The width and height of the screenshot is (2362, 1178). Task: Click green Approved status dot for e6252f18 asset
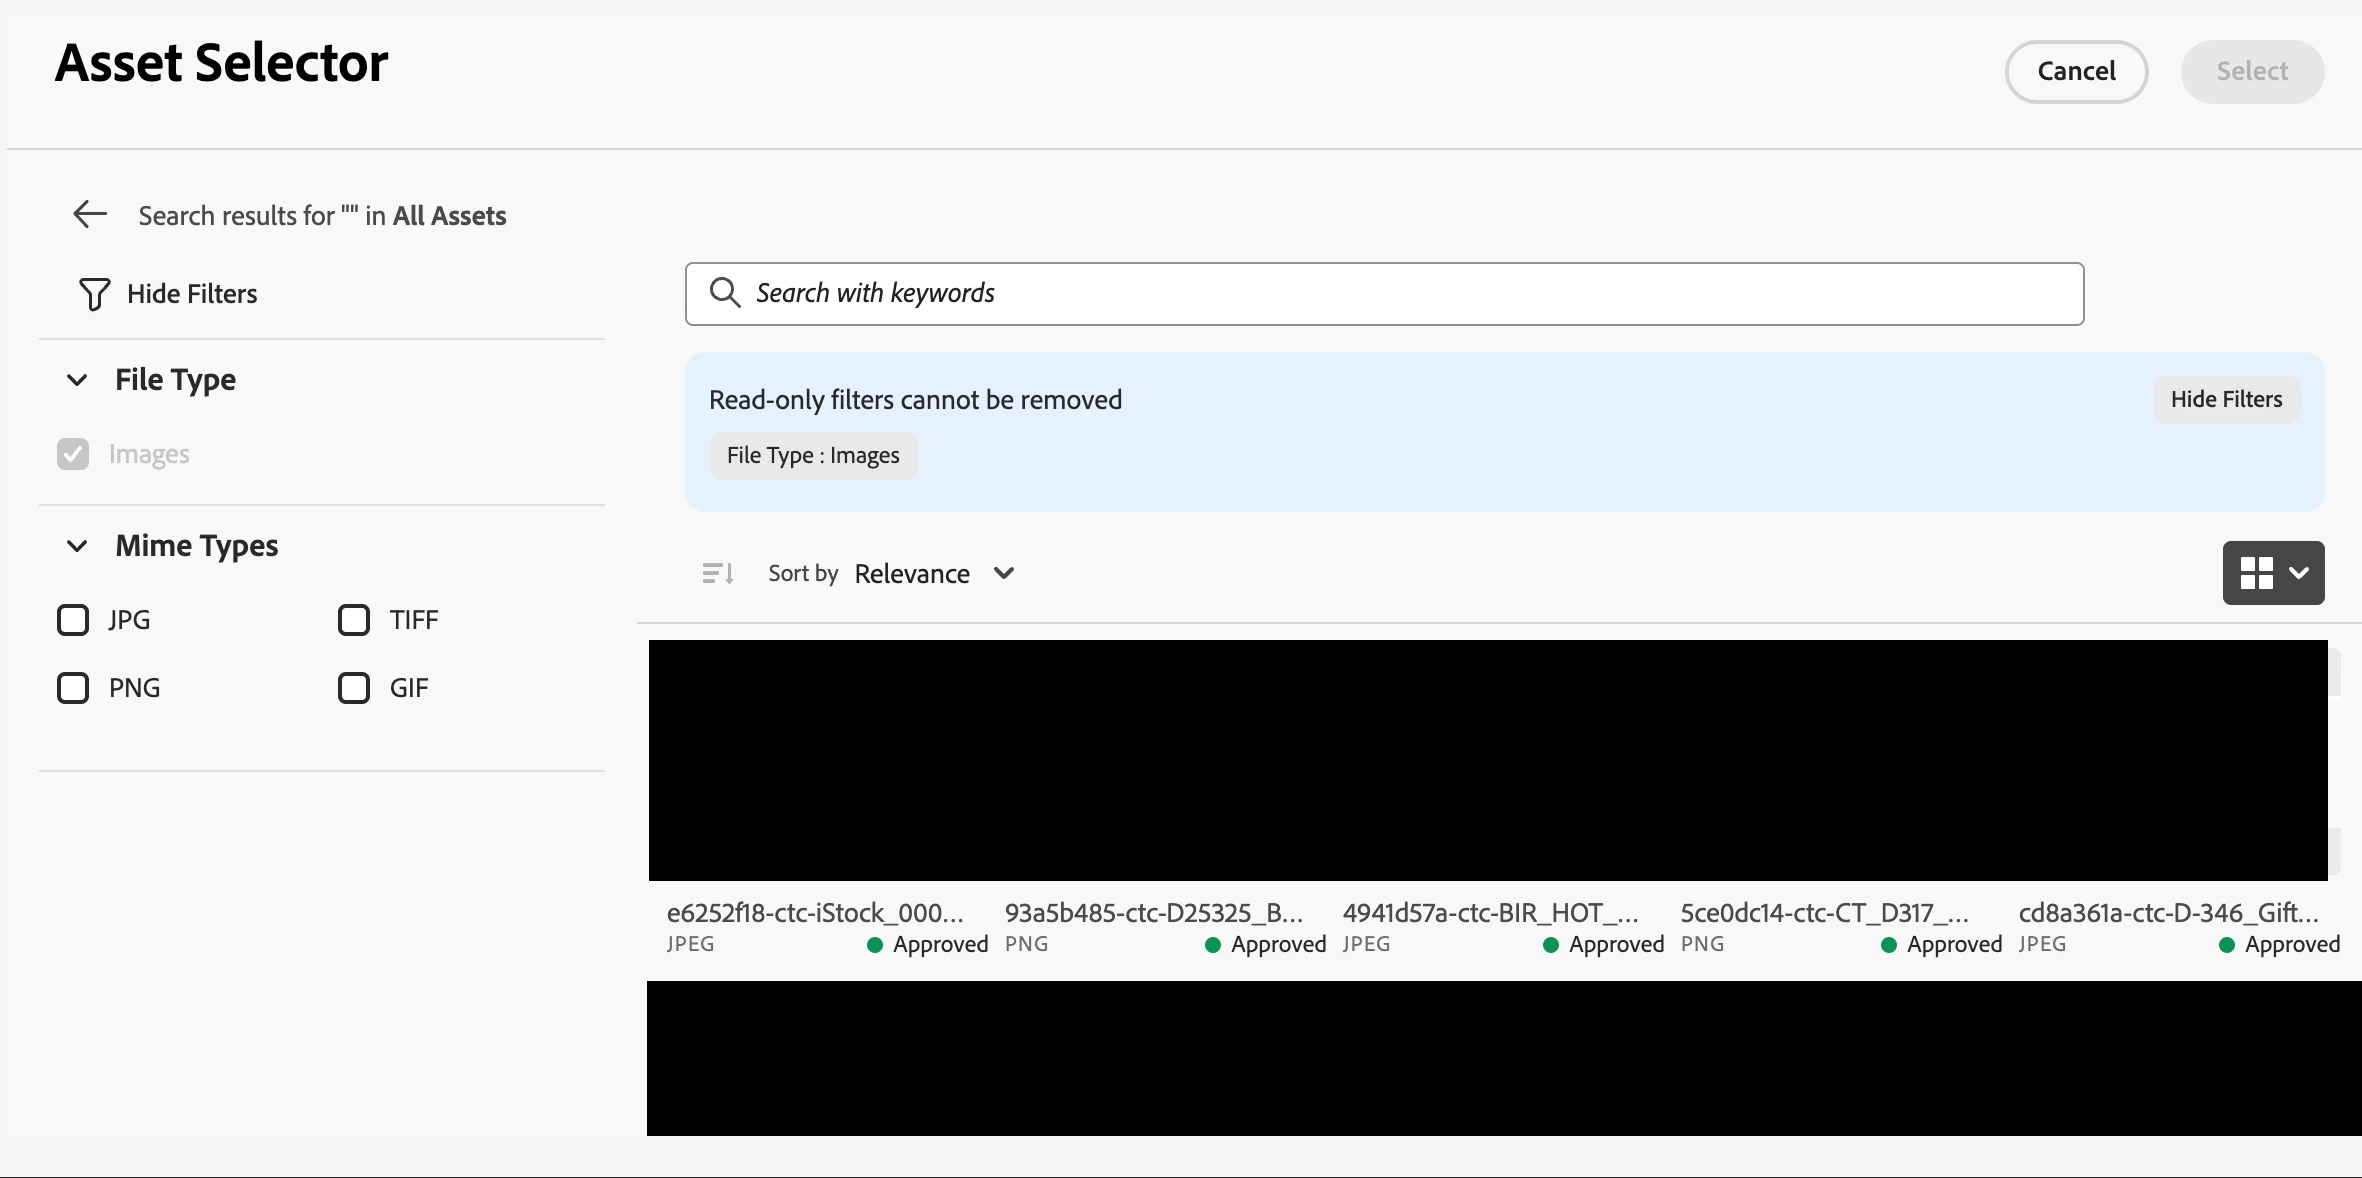[x=875, y=945]
